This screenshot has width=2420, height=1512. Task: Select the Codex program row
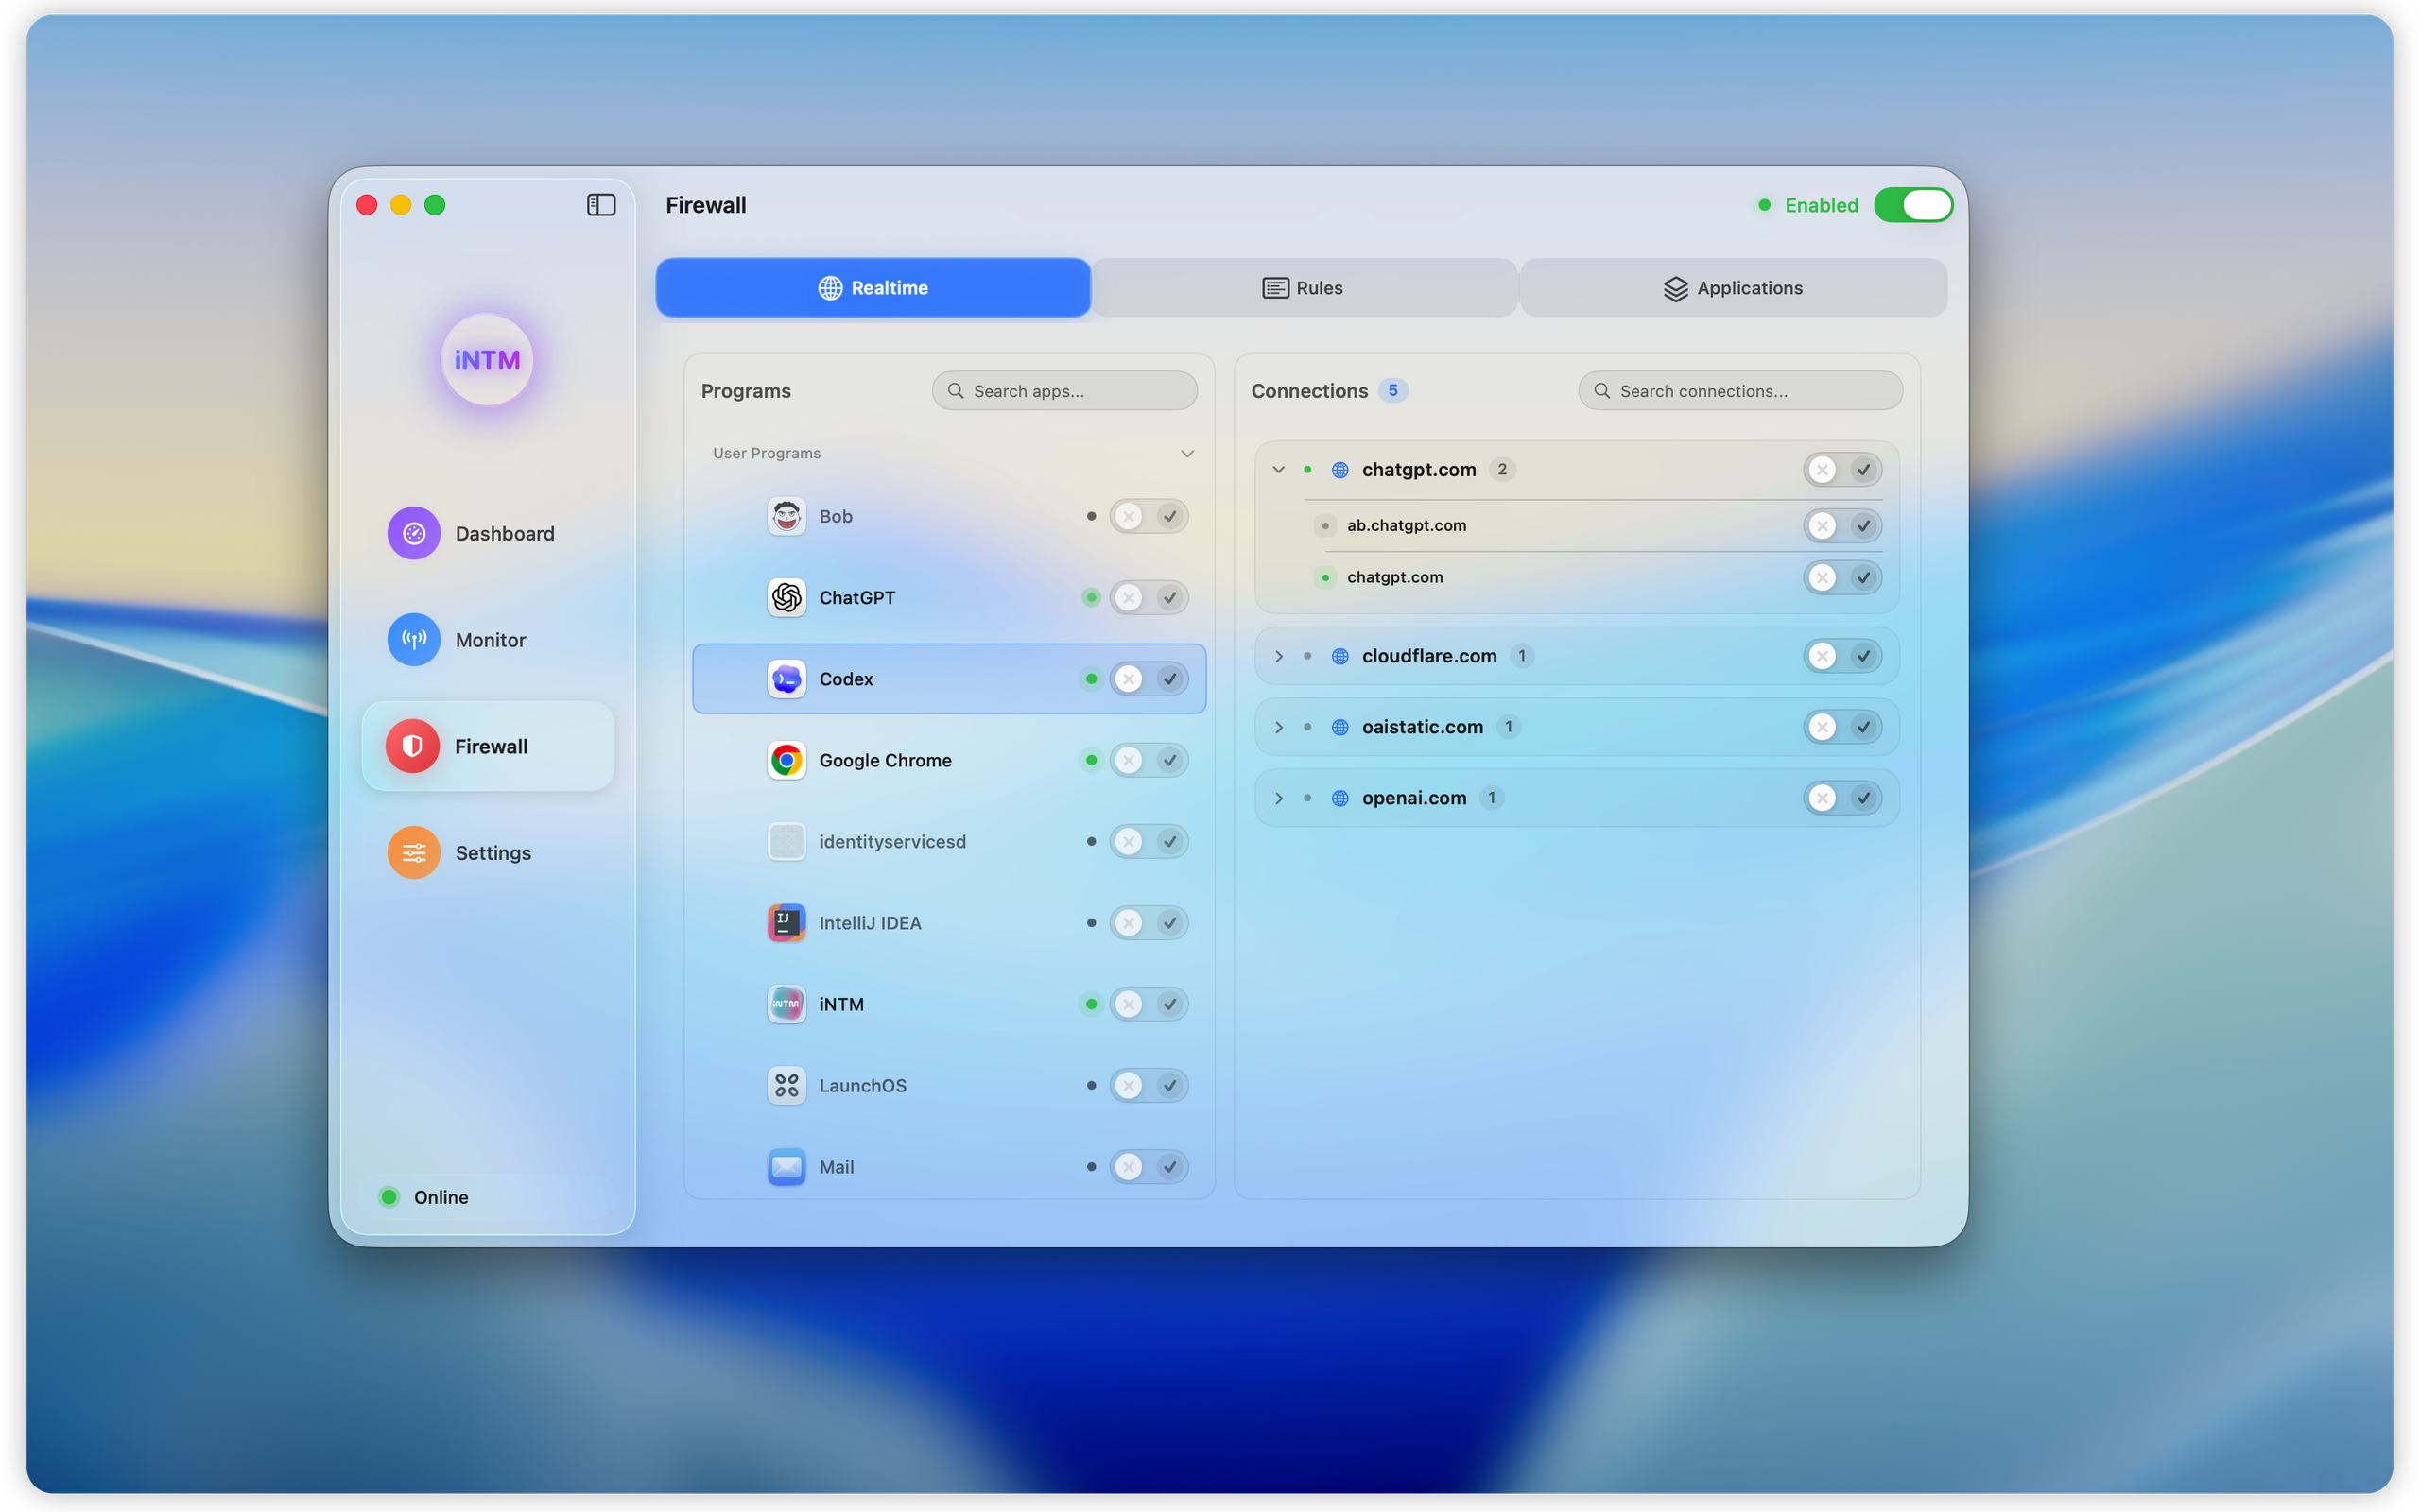[x=949, y=679]
